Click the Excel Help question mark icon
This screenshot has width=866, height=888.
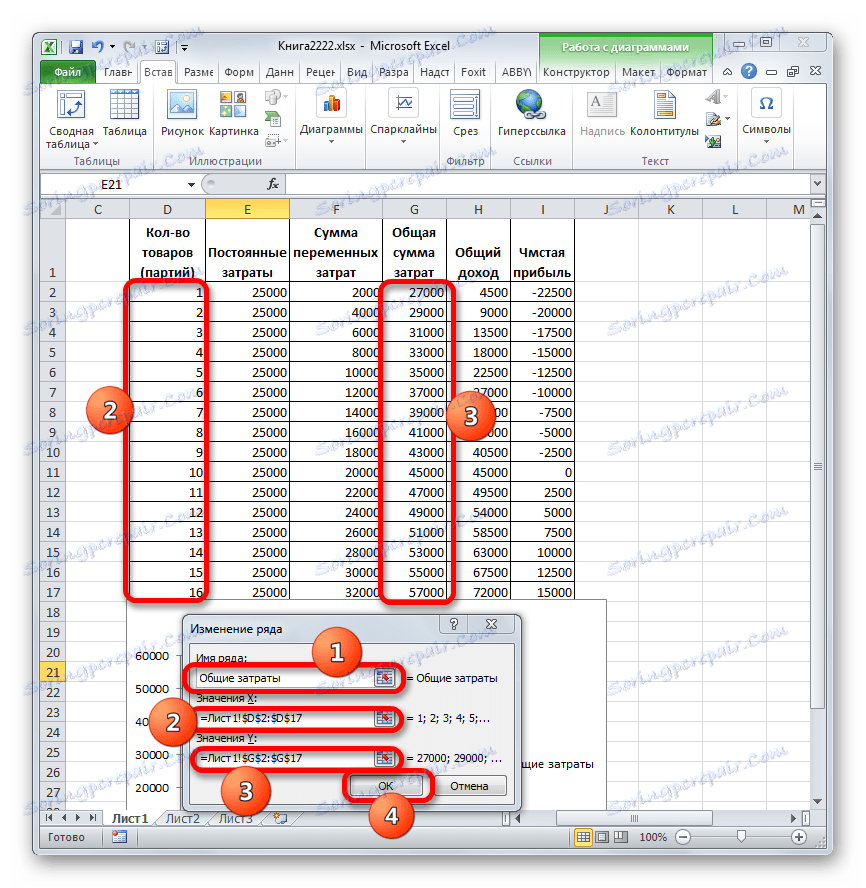749,71
